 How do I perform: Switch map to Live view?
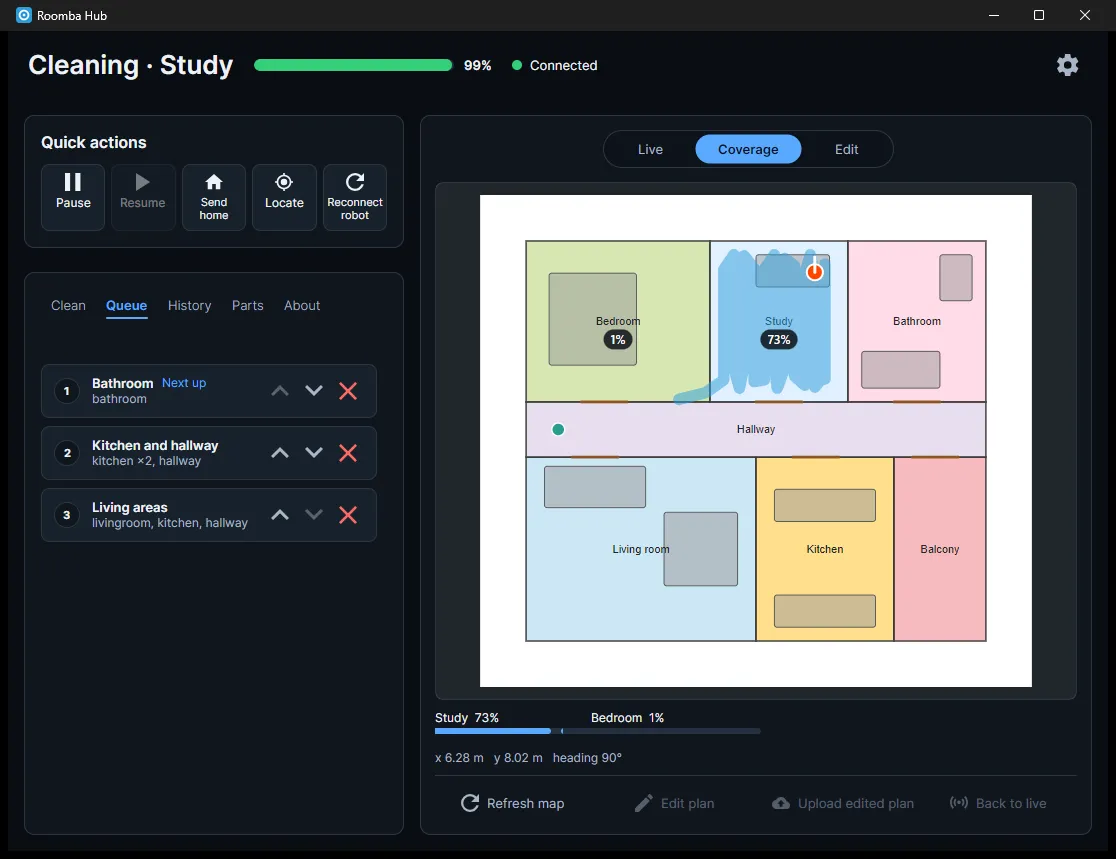[x=650, y=149]
